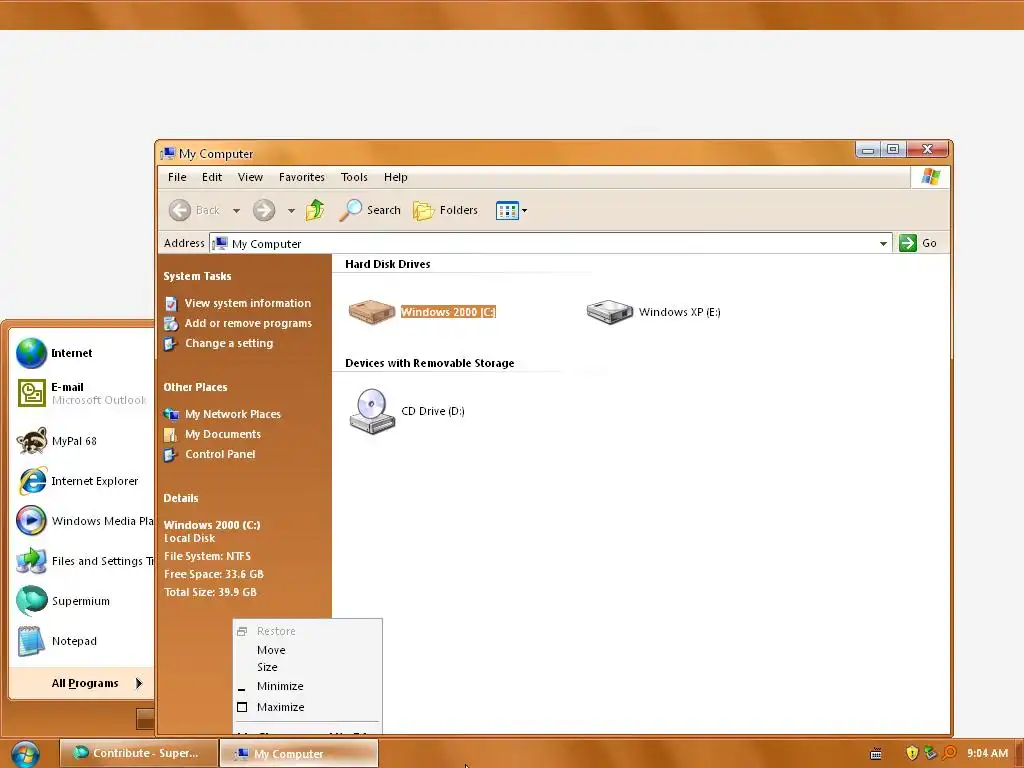Open the Edit menu
Screen dimensions: 1024x768
(212, 177)
